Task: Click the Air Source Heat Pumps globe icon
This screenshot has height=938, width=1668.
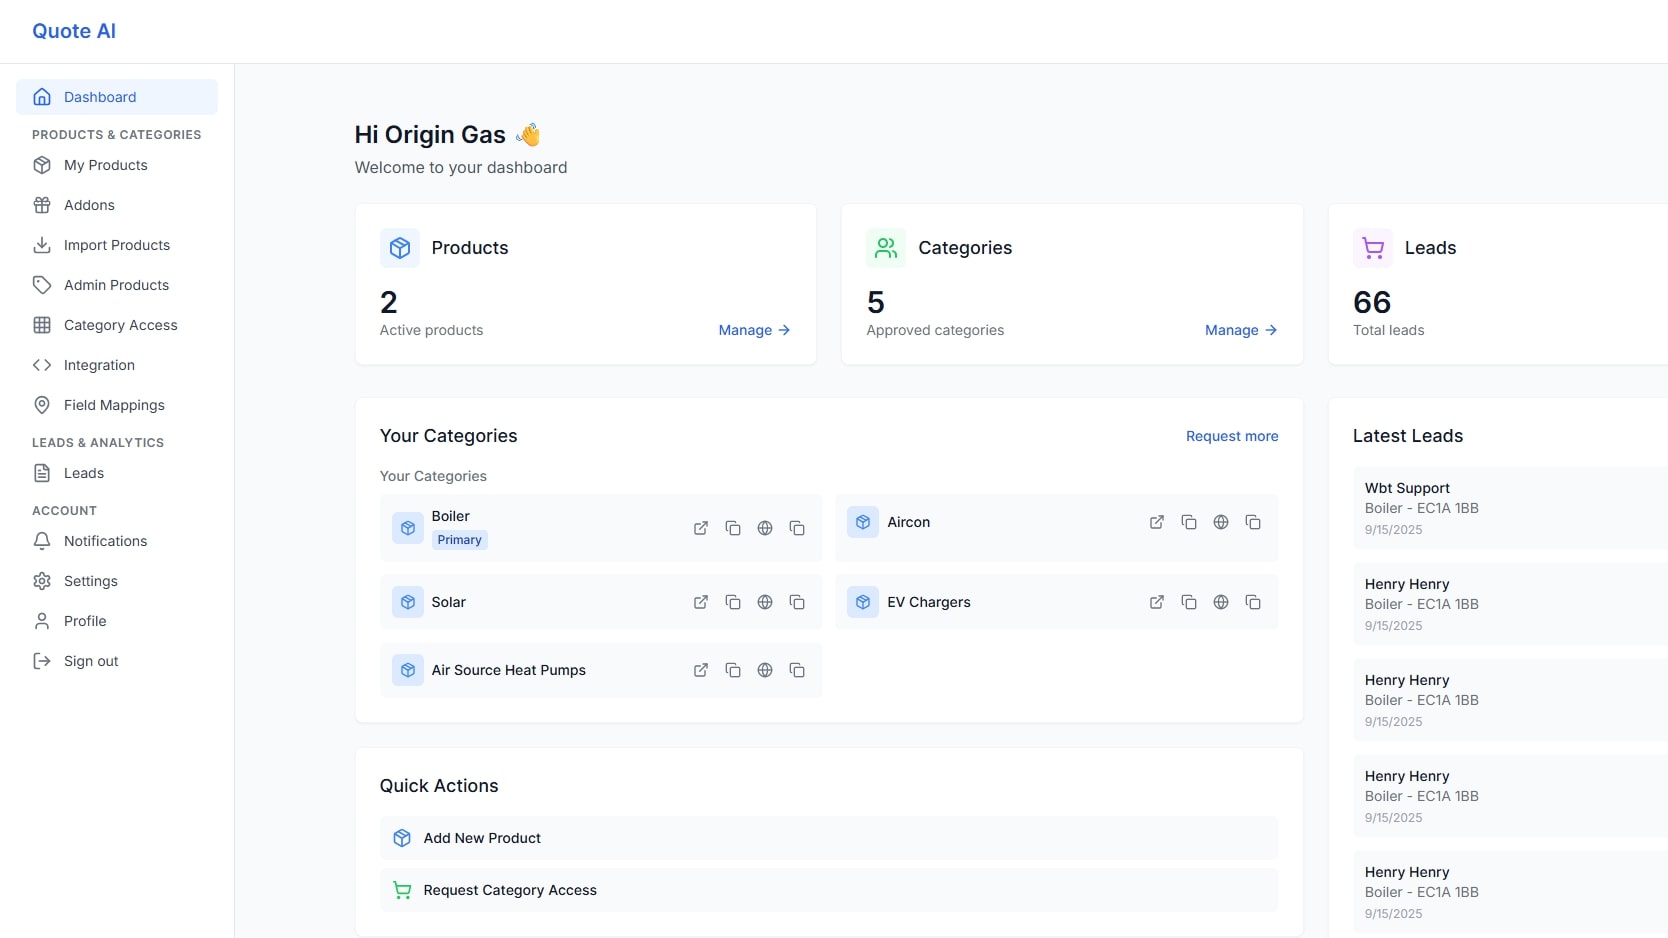Action: click(765, 670)
